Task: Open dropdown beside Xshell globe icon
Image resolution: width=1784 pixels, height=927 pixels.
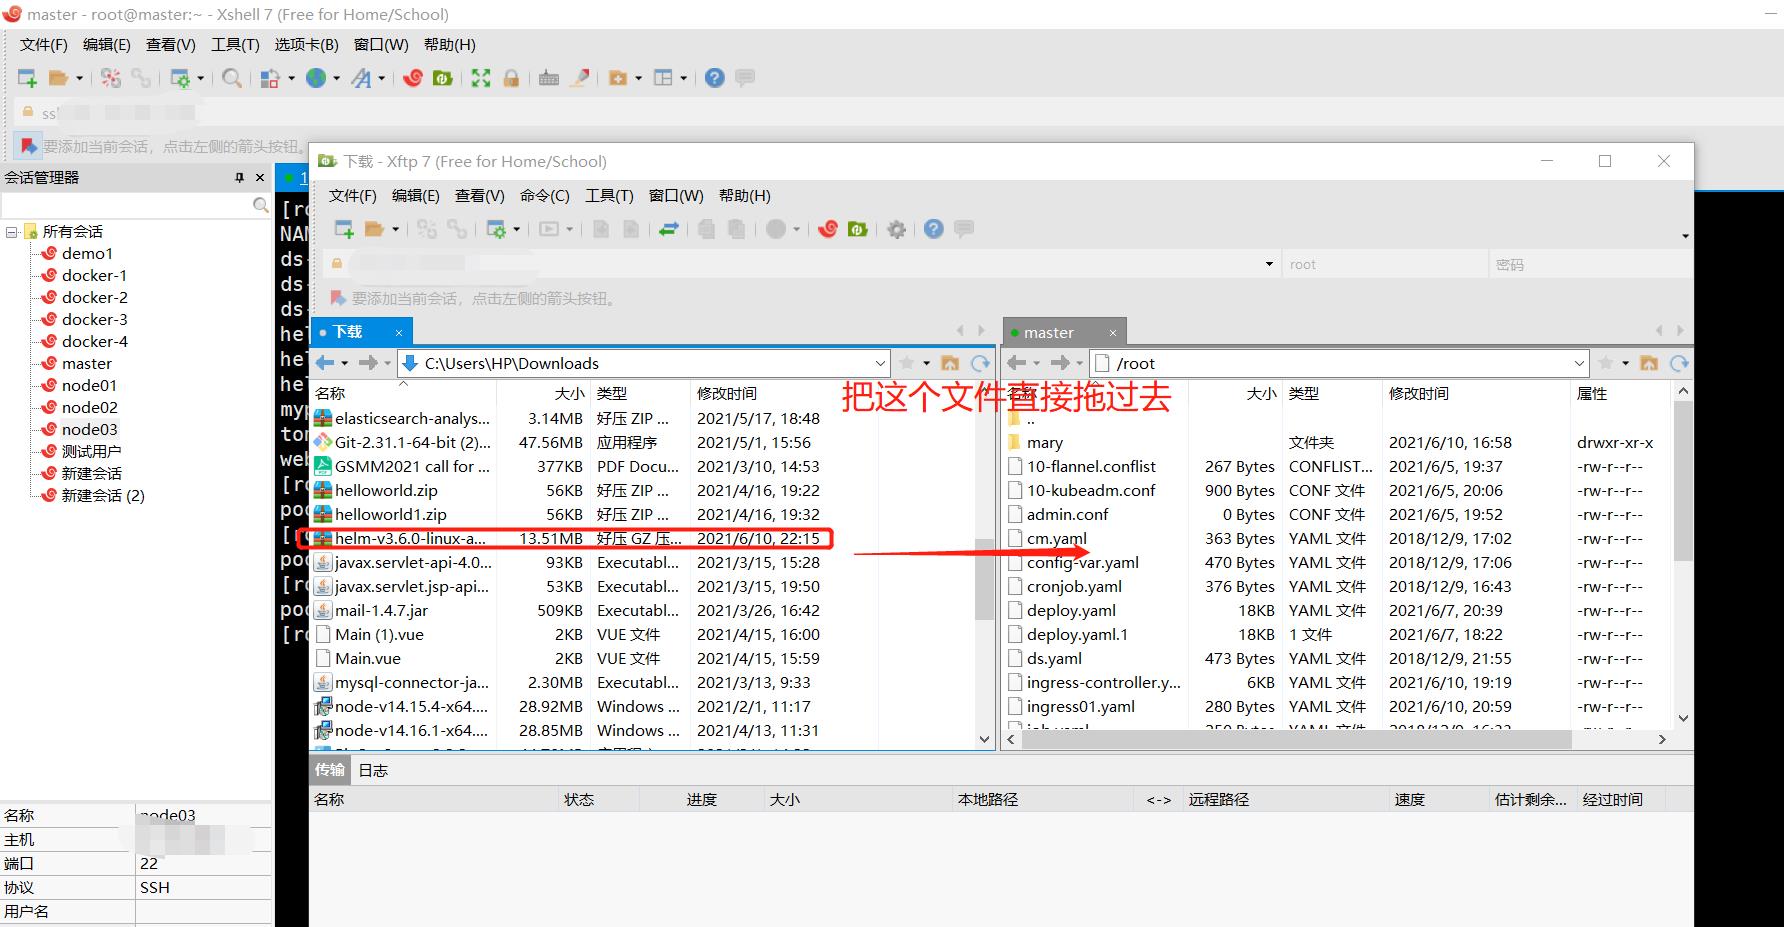Action: (x=337, y=78)
